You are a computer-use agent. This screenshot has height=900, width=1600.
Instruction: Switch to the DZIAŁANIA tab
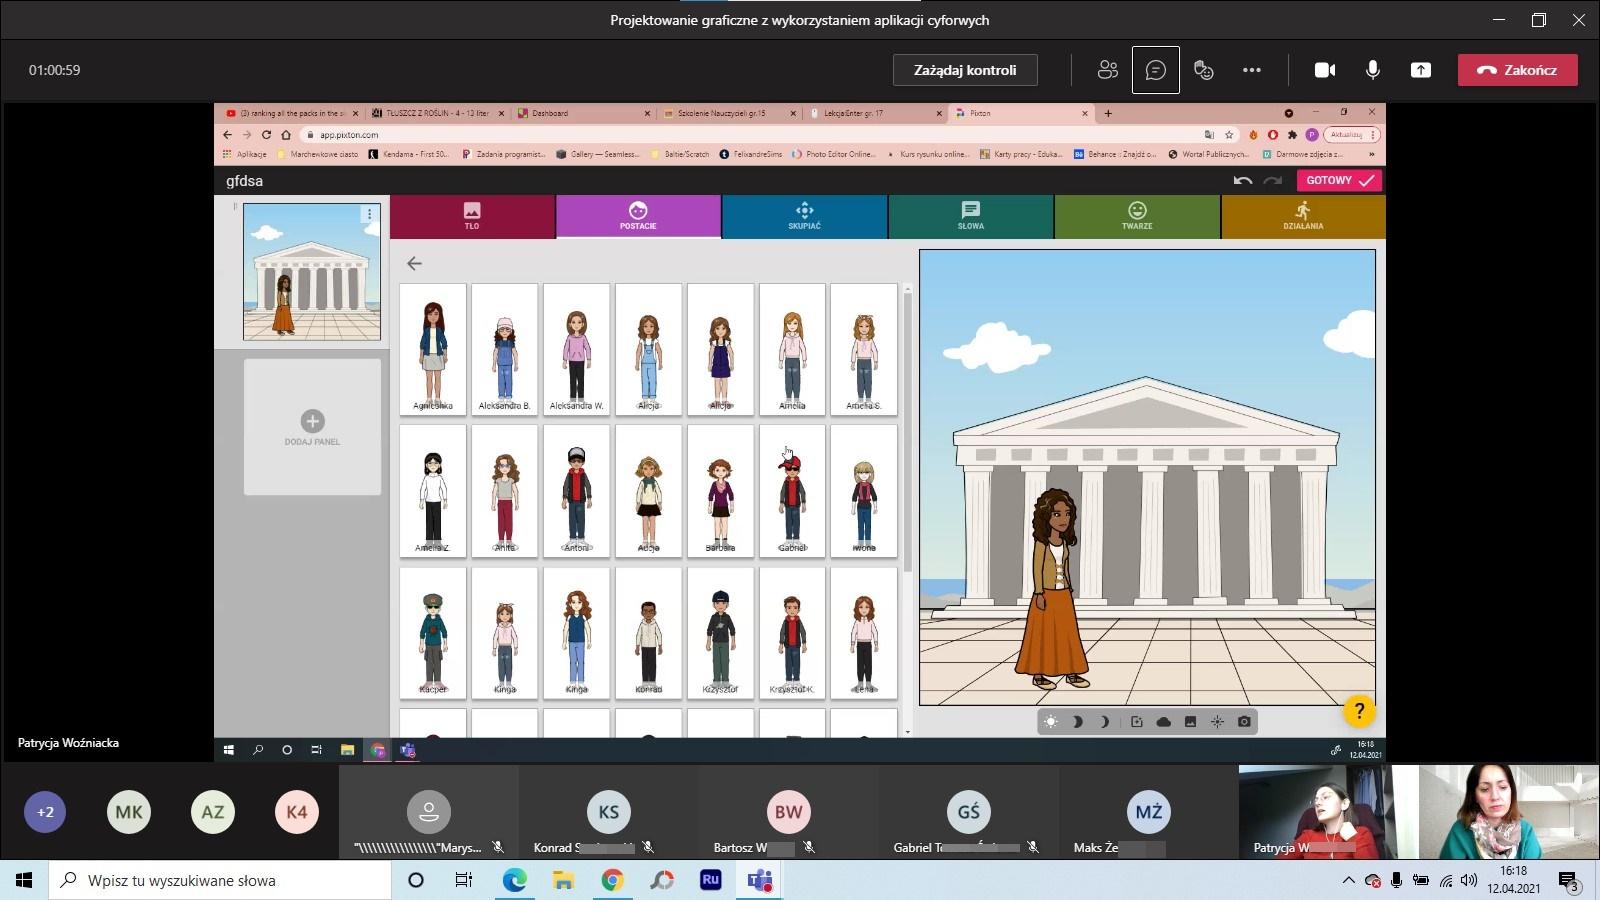[x=1303, y=216]
